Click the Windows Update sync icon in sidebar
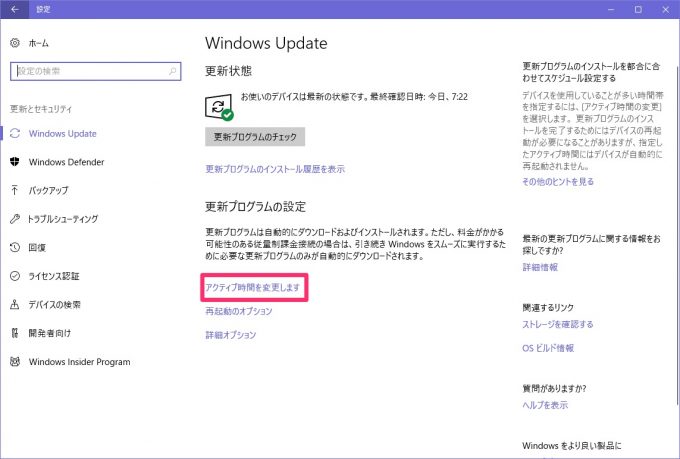 click(15, 133)
